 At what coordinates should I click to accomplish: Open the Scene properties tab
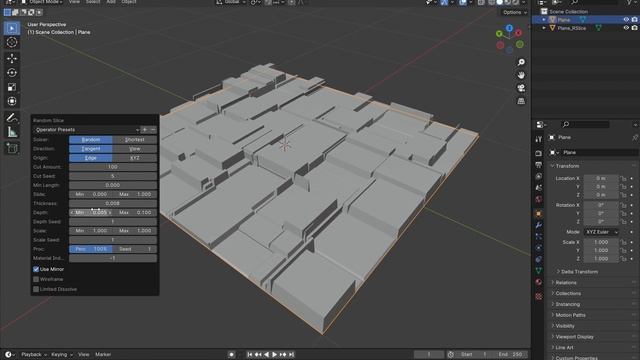click(x=538, y=188)
